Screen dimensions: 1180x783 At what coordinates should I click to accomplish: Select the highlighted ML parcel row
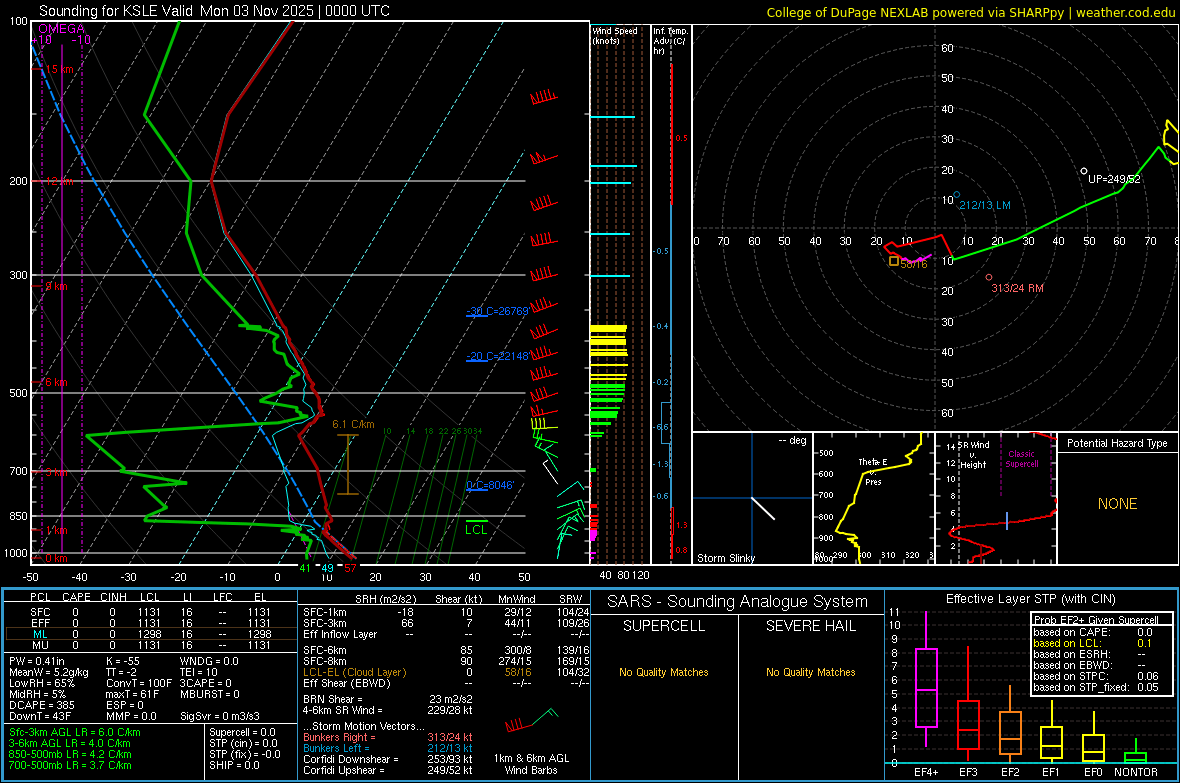click(150, 635)
